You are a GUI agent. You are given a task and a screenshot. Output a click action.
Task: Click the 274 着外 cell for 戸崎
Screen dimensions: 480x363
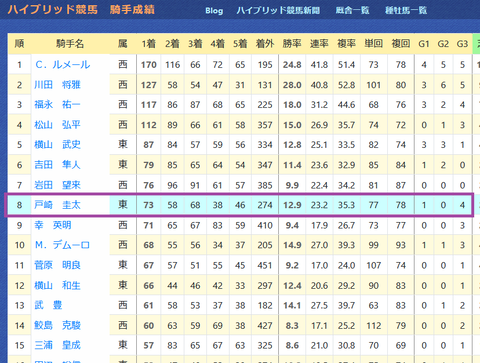(x=265, y=205)
